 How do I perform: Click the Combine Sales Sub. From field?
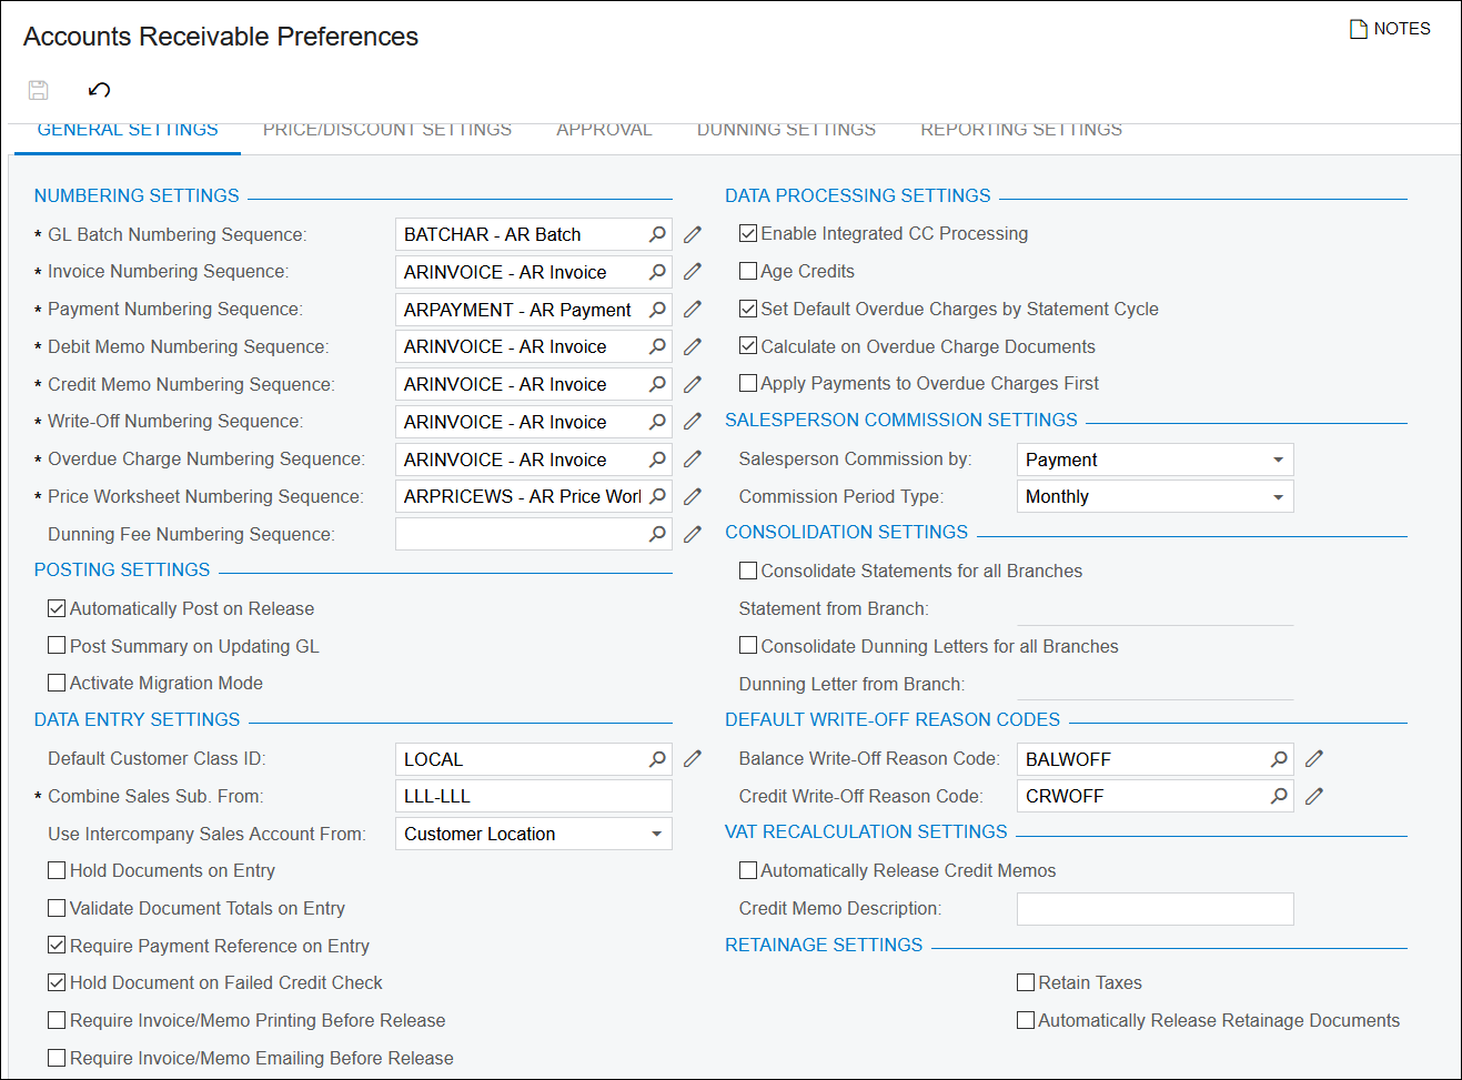(x=532, y=796)
